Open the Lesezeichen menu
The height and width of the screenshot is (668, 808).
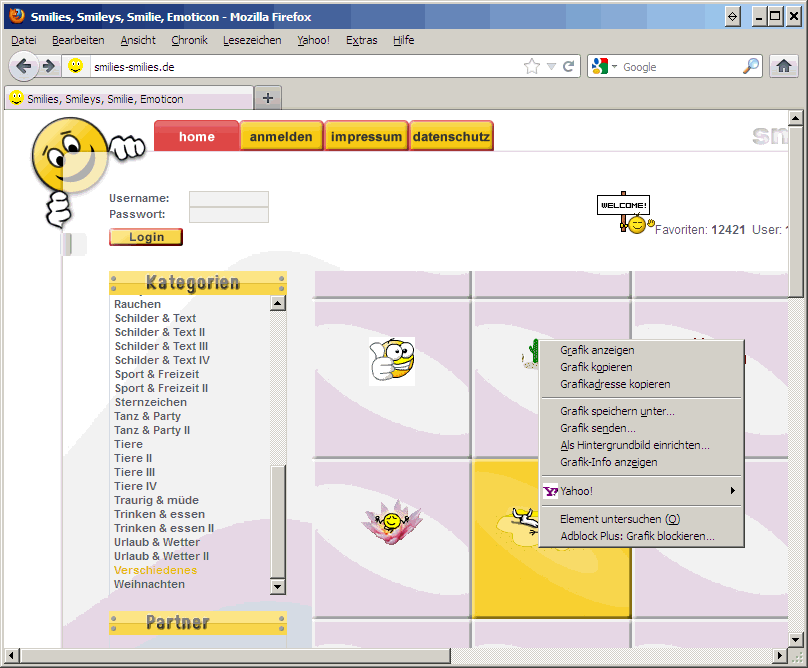pos(251,40)
